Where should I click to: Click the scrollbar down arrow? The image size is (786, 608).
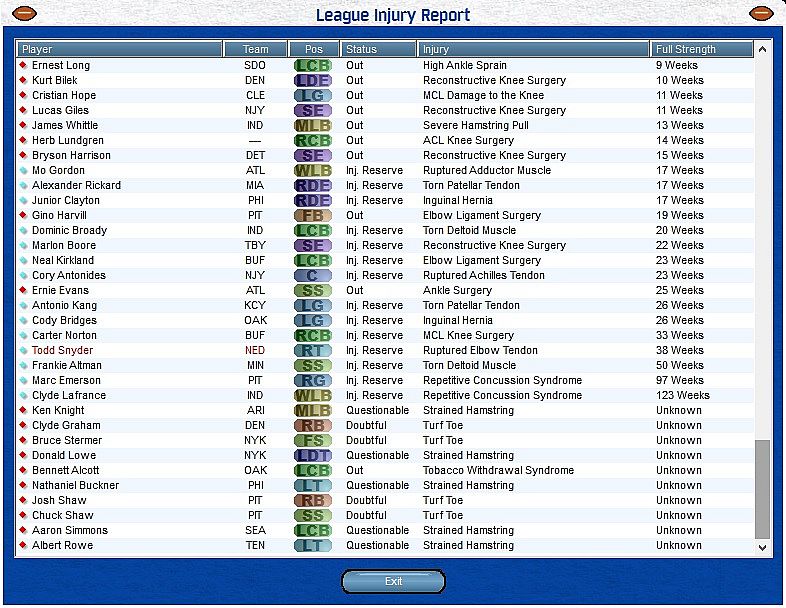click(x=762, y=547)
